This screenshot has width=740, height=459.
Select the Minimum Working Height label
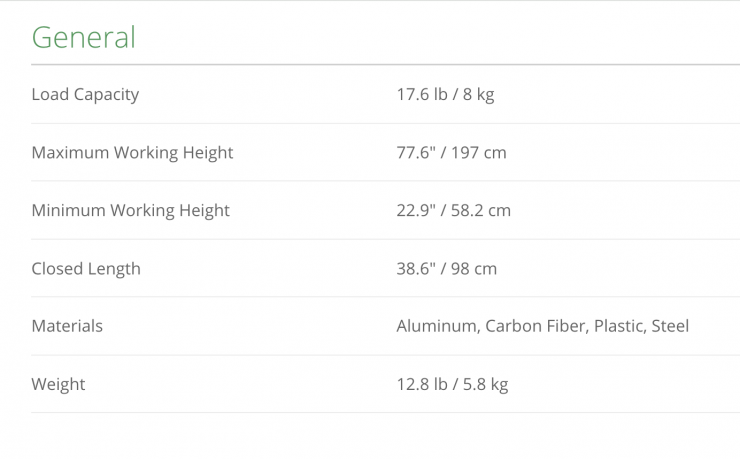tap(130, 211)
